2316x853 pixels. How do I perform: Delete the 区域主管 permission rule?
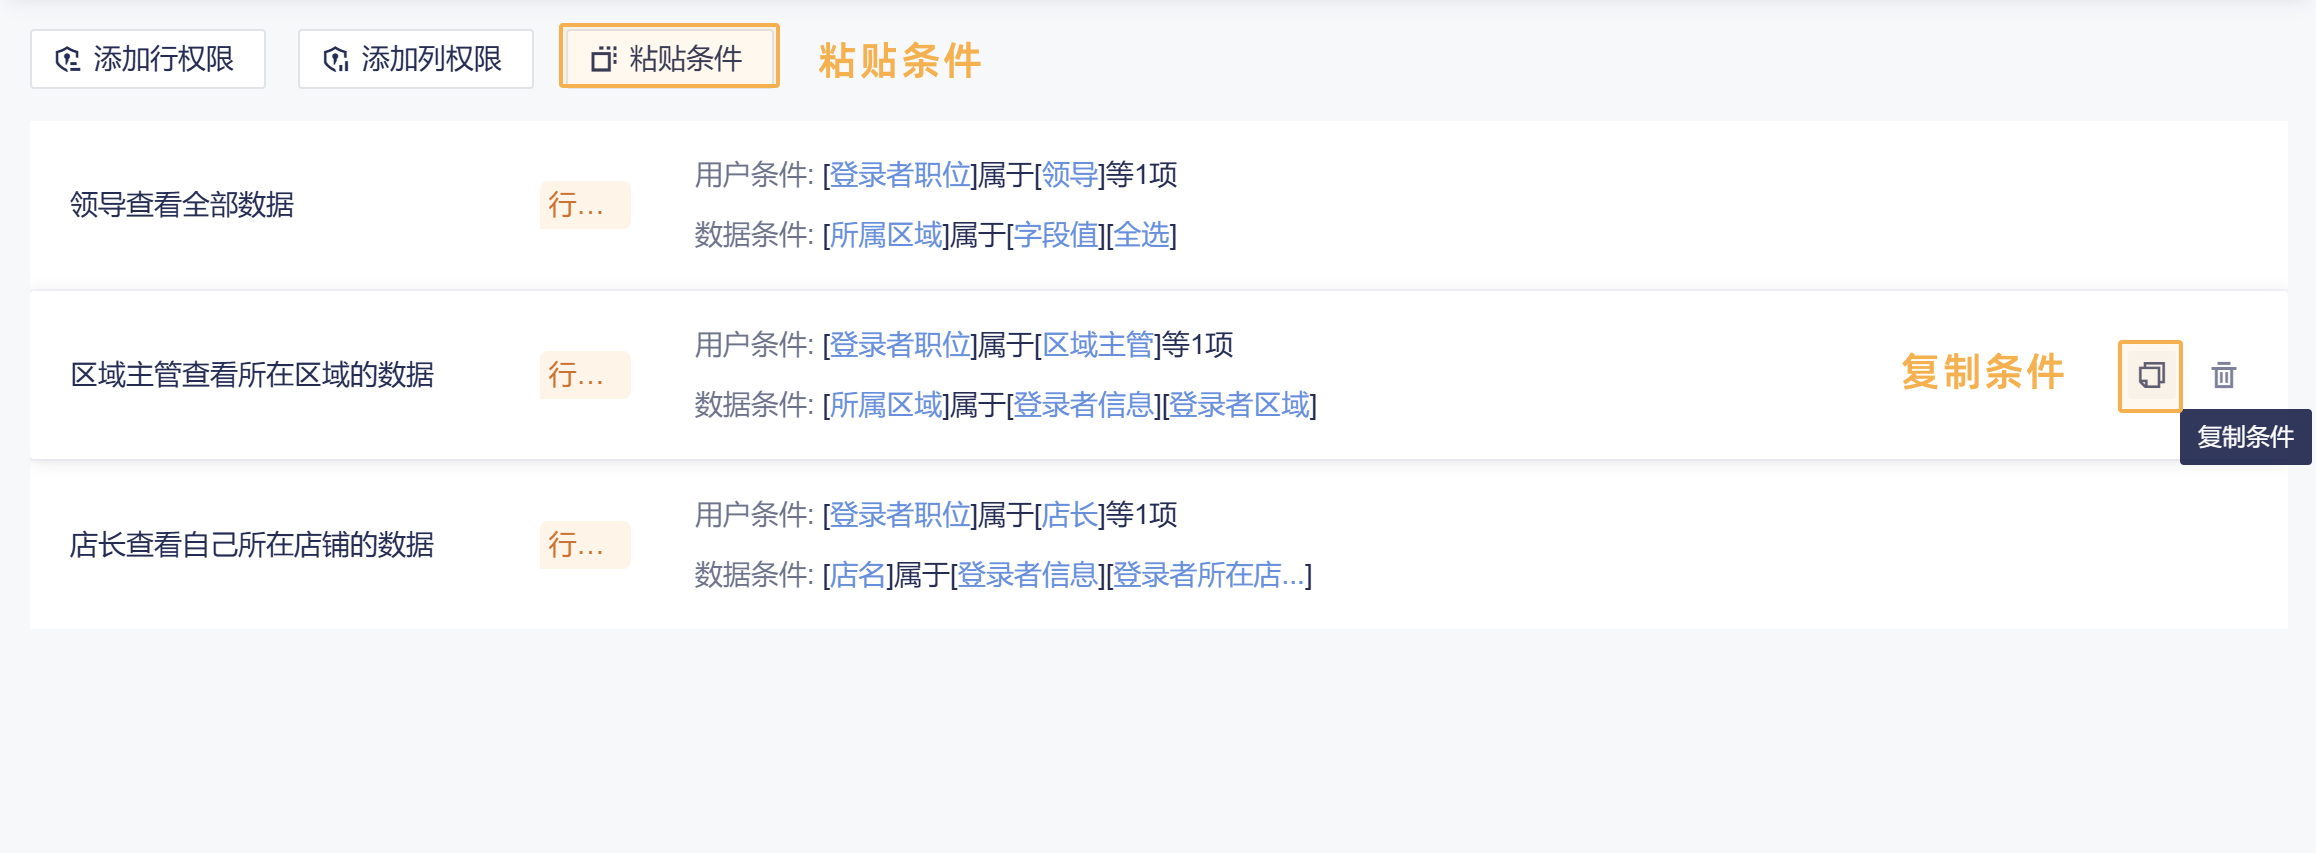tap(2223, 376)
